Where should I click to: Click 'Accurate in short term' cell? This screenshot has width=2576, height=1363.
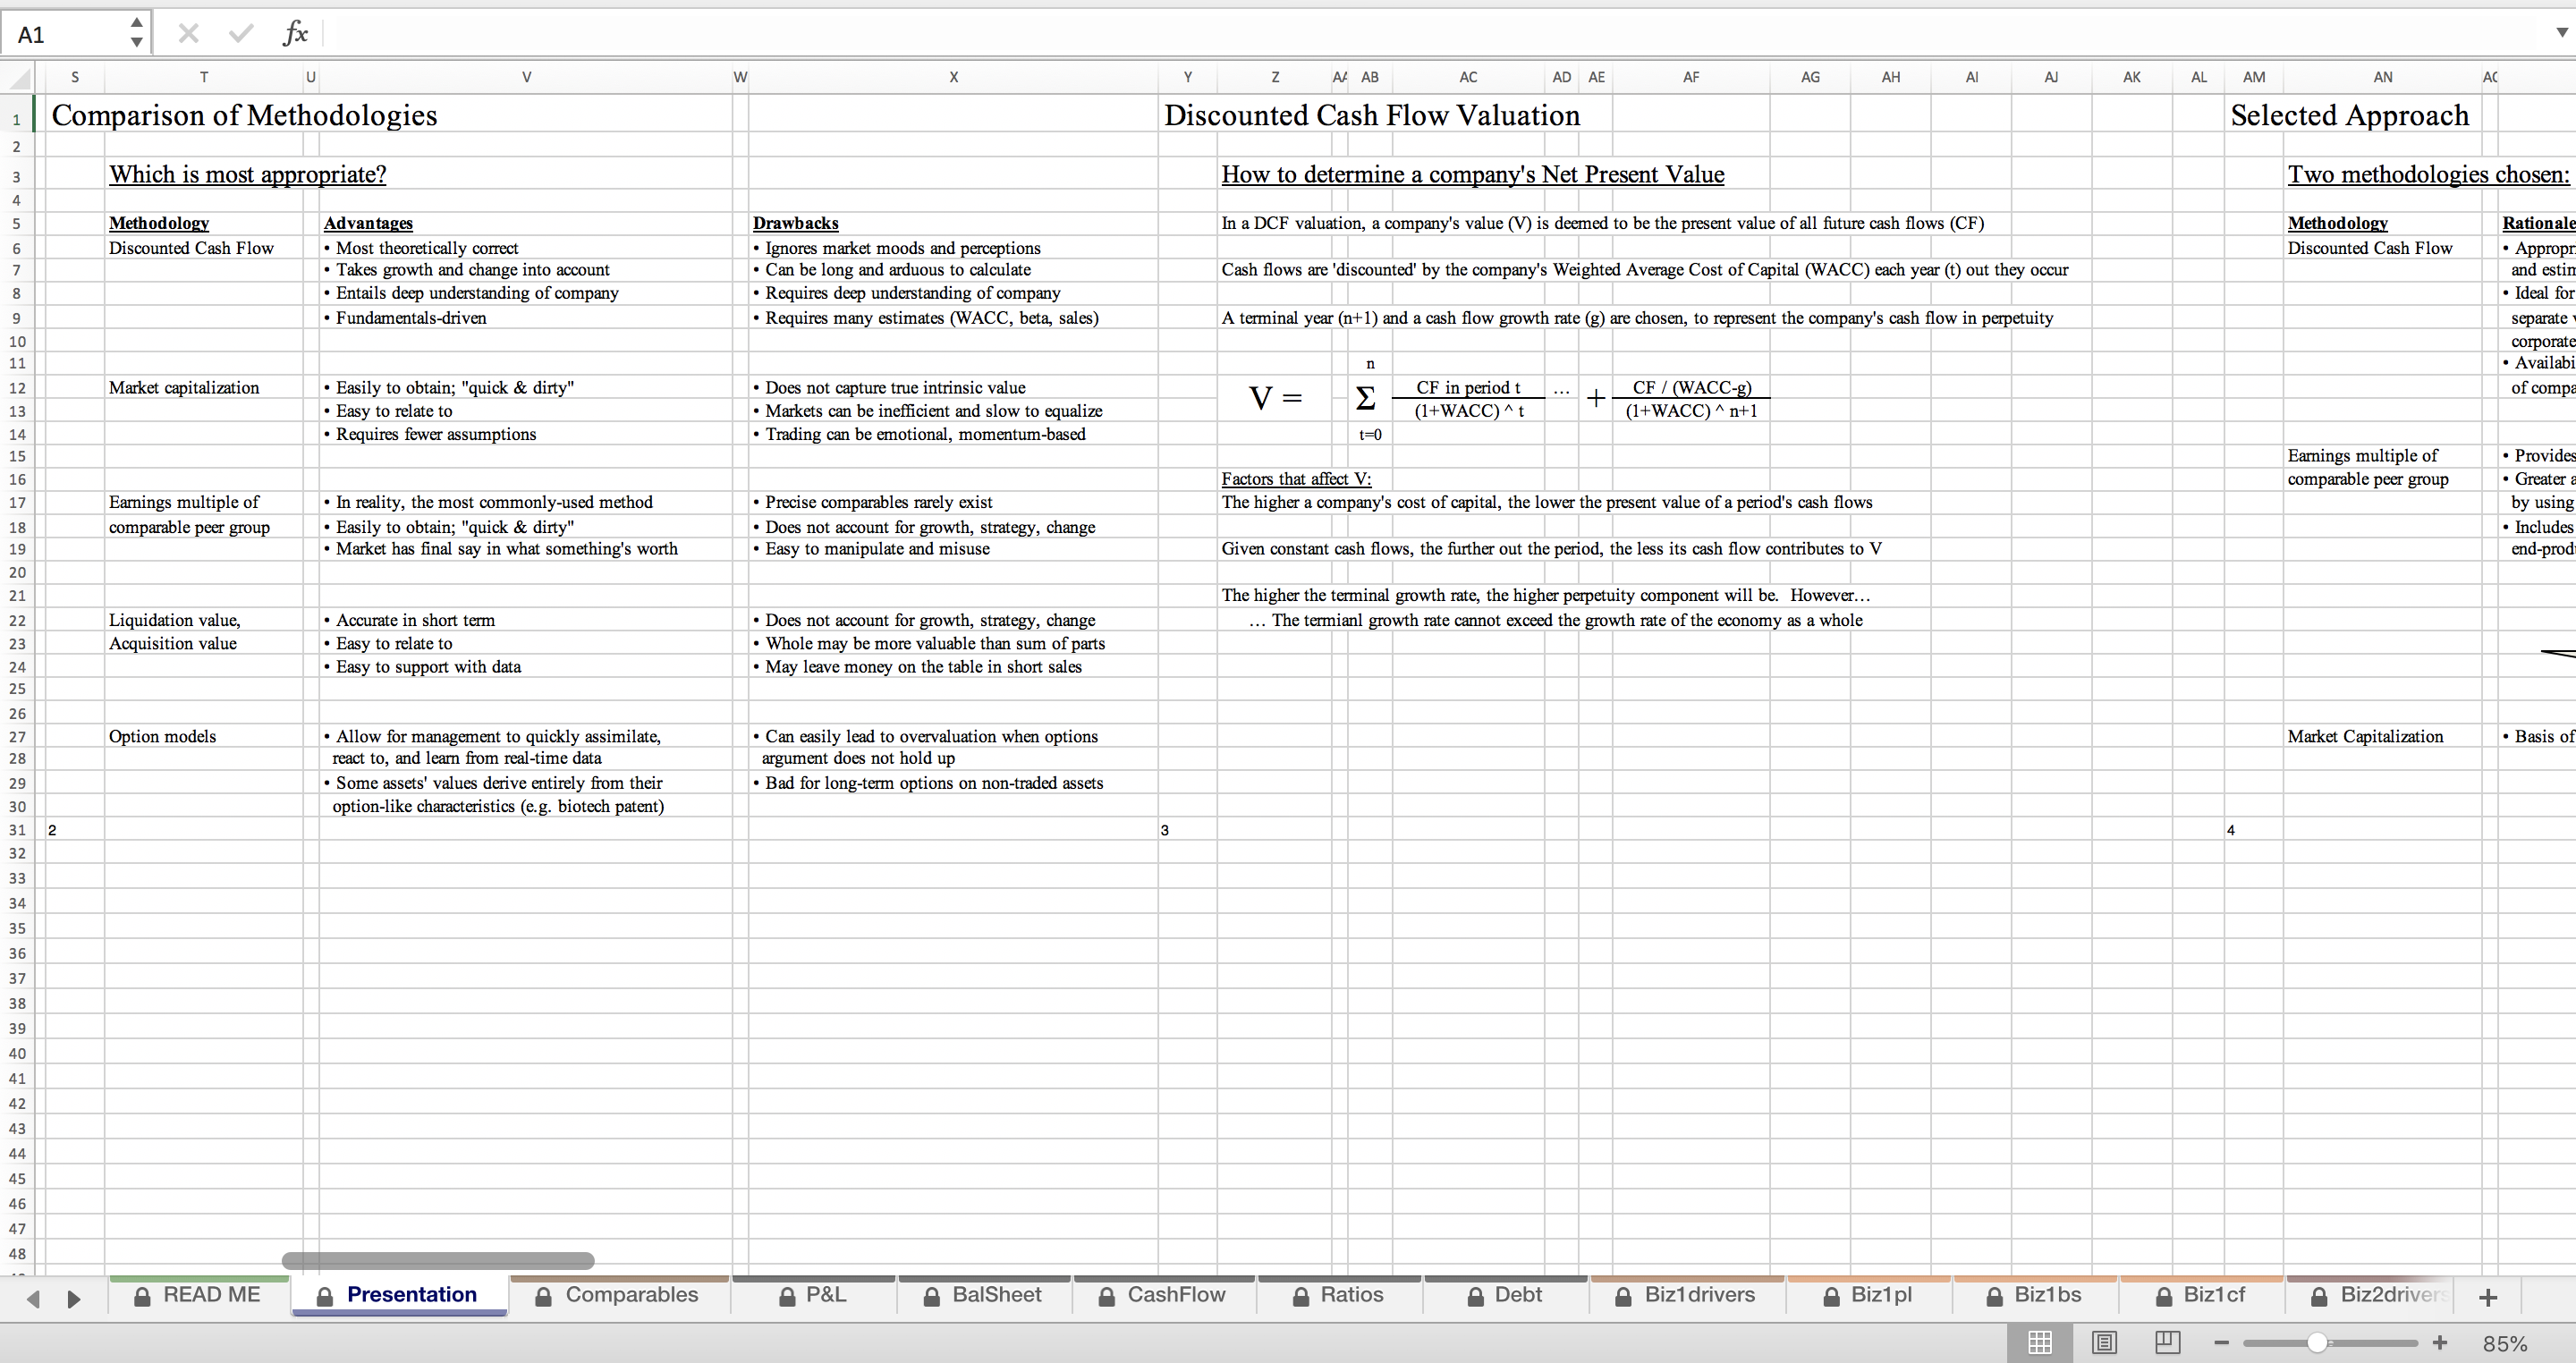click(409, 620)
